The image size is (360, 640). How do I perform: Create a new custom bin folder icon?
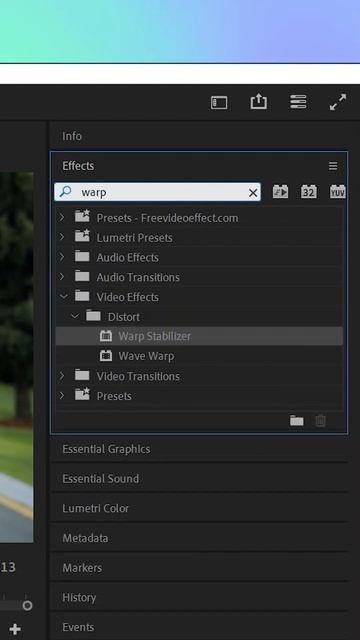[x=297, y=420]
